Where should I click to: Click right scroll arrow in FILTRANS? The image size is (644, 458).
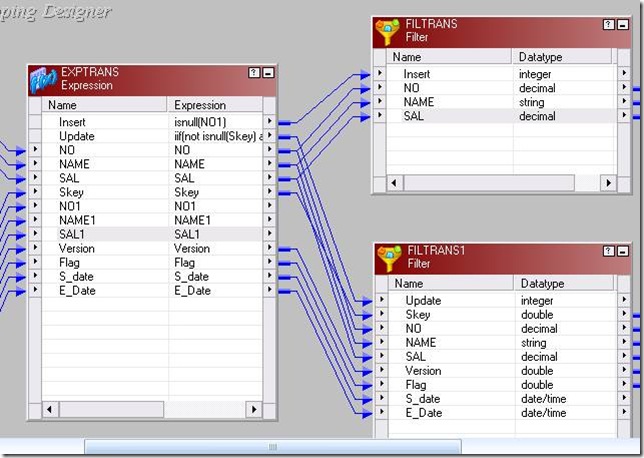608,182
